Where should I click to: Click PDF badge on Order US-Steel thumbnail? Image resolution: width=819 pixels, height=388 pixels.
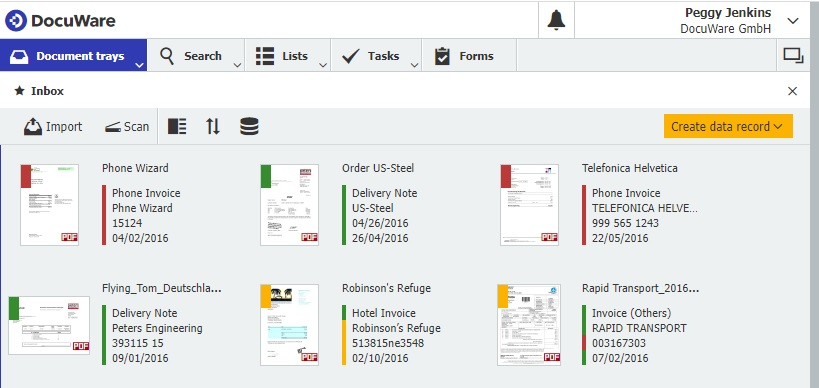click(x=310, y=237)
